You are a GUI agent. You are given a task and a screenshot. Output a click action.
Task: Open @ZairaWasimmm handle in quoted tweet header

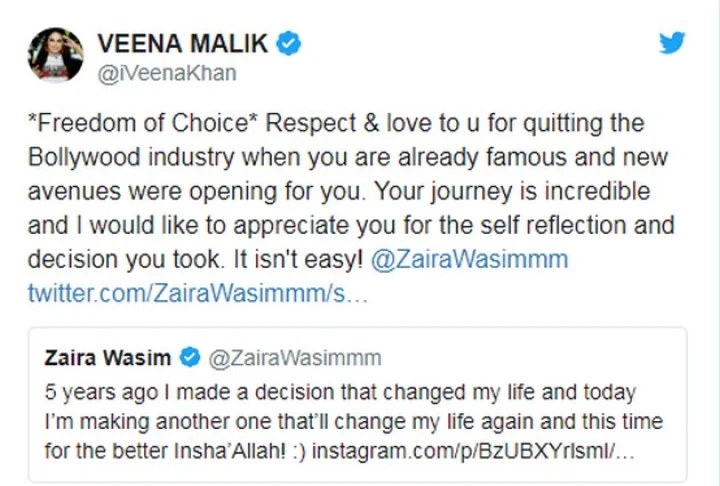click(294, 357)
